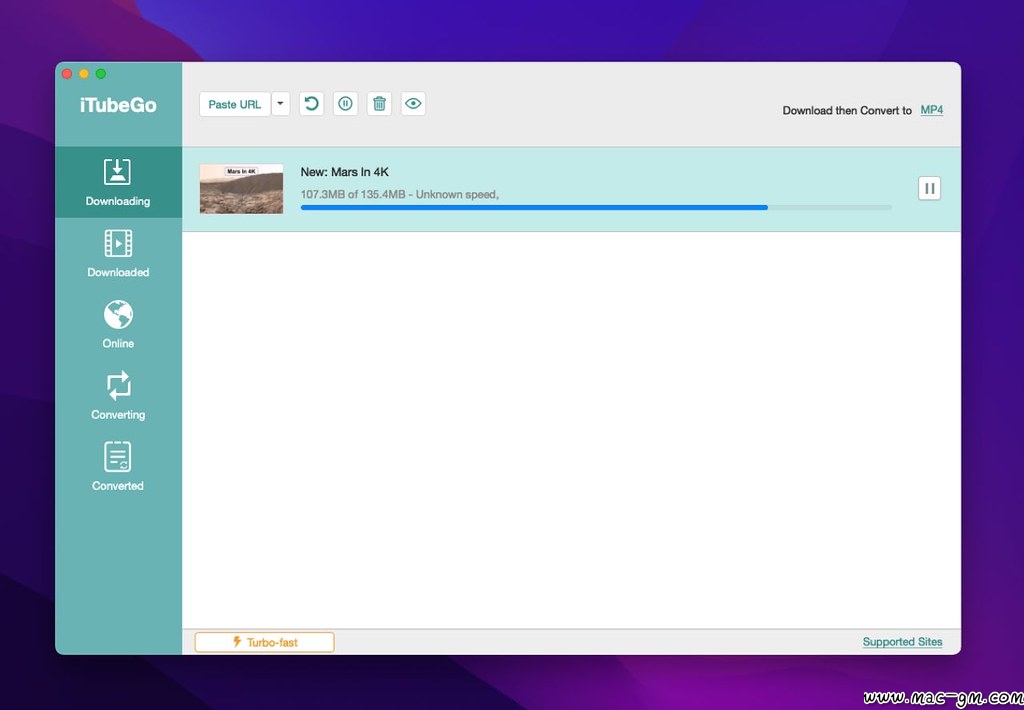Viewport: 1024px width, 710px height.
Task: Select the 'New: Mars In 4K' title
Action: click(345, 172)
